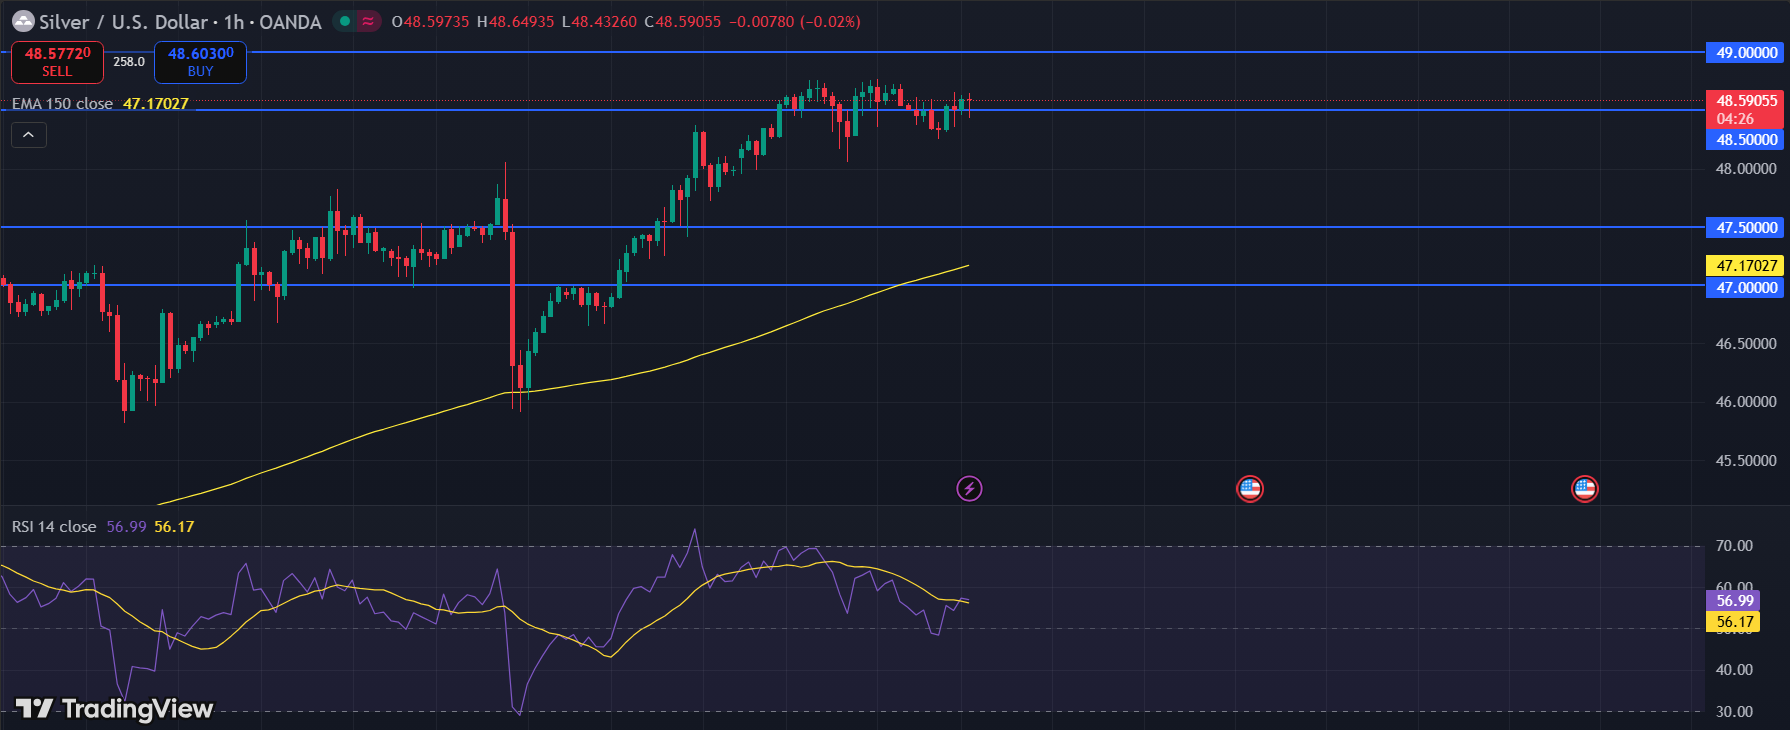The image size is (1790, 730).
Task: Collapse the indicator legend with the chevron
Action: [29, 135]
